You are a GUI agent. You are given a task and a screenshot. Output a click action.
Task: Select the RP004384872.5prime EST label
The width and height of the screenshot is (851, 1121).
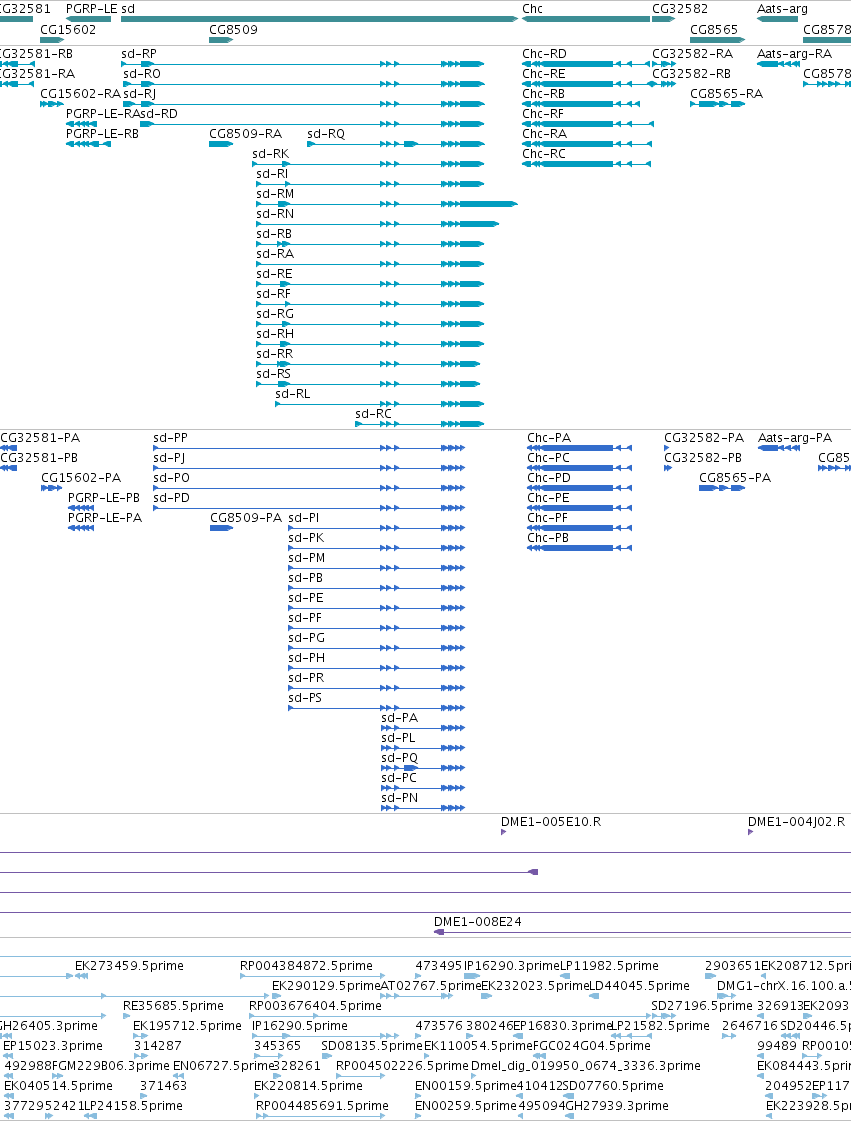pyautogui.click(x=306, y=966)
